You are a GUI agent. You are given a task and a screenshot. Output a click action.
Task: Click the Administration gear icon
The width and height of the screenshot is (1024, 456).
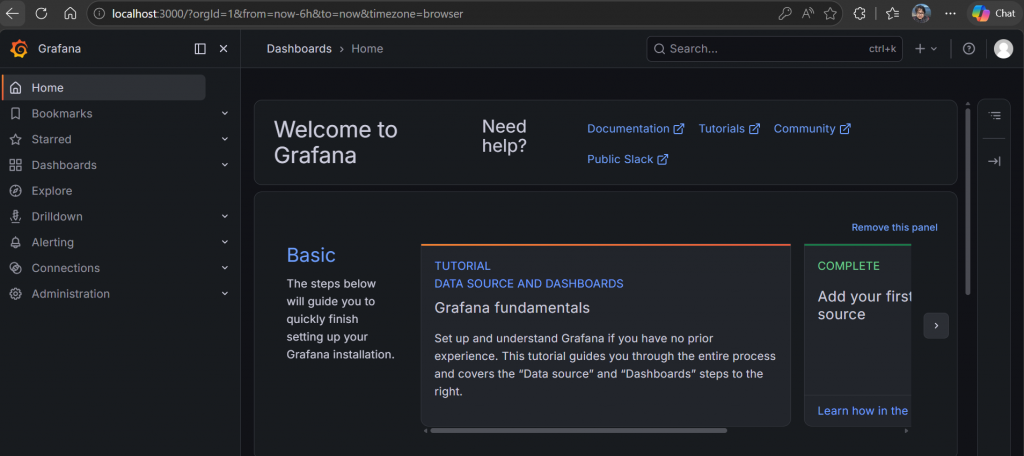tap(16, 294)
